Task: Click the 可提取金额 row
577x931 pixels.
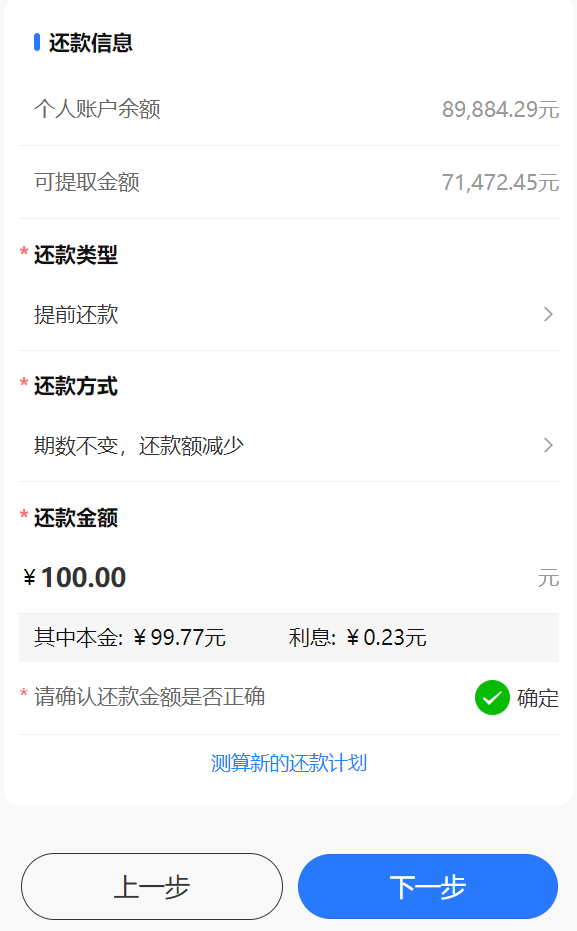Action: [289, 182]
